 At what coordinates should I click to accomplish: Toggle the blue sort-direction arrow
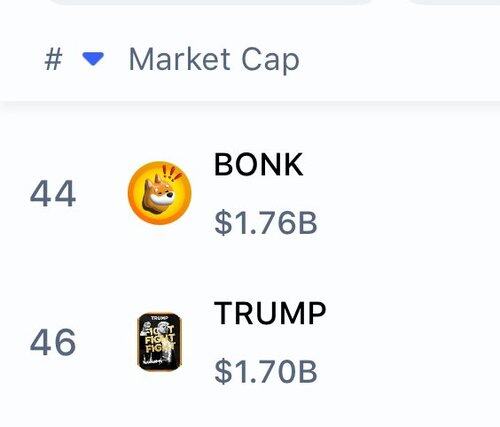coord(93,59)
